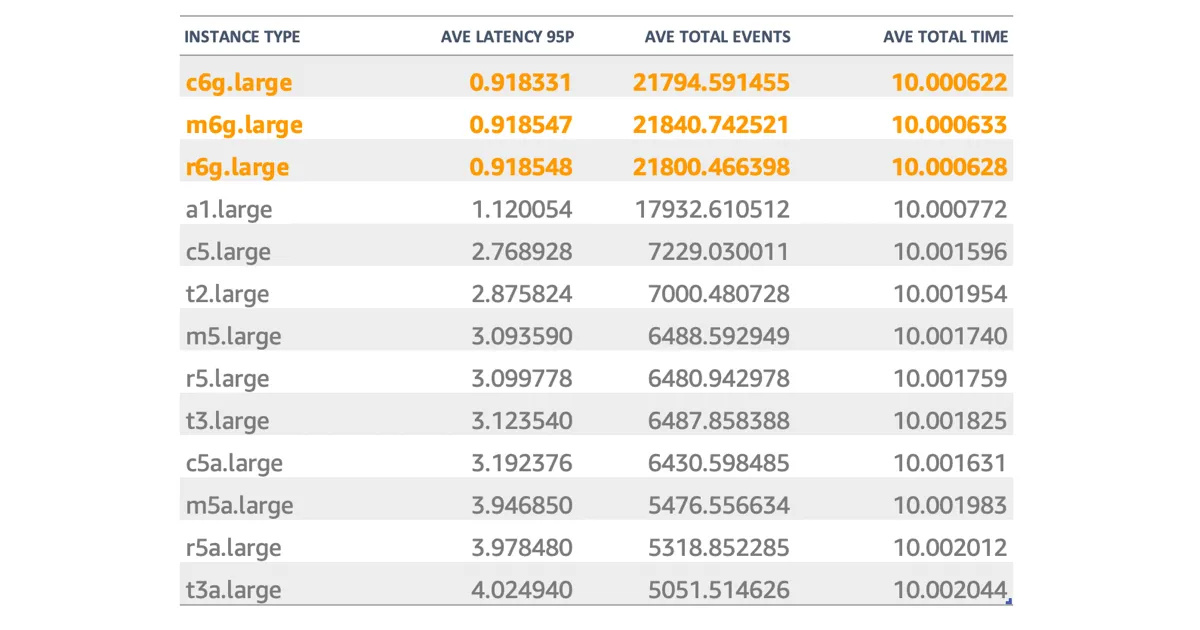Click total events value 6480.942978

[x=719, y=378]
